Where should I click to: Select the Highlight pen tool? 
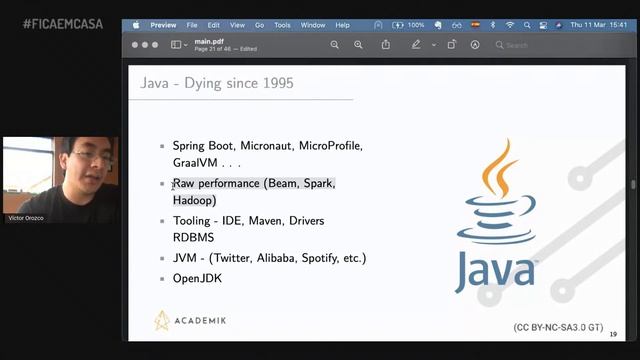tap(416, 44)
